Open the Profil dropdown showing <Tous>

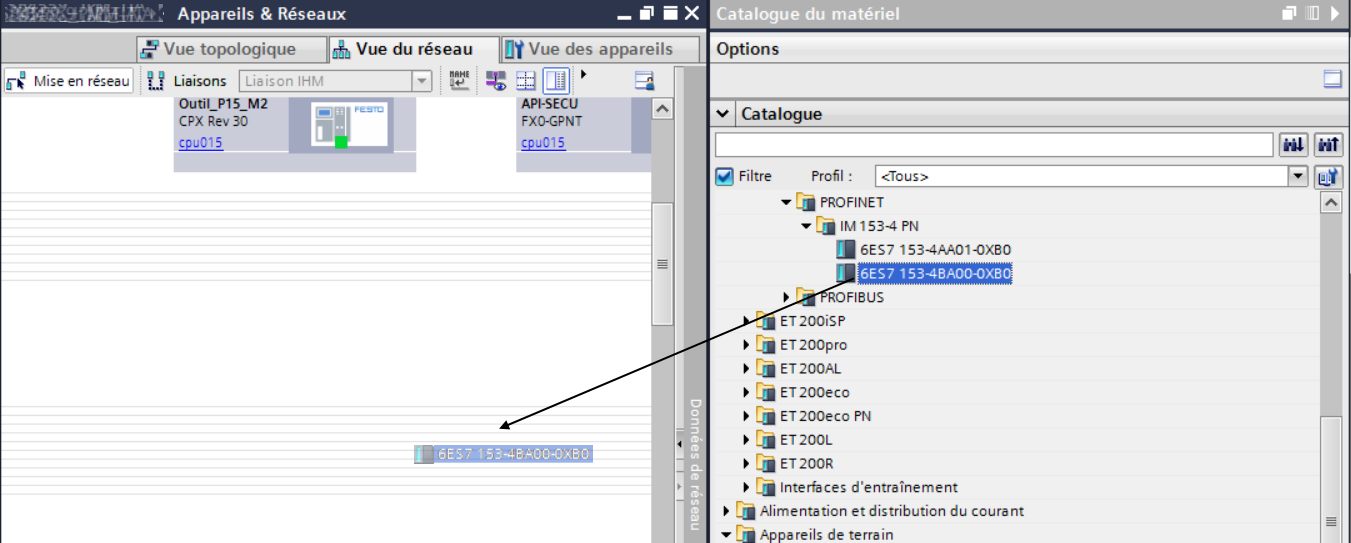tap(1298, 177)
